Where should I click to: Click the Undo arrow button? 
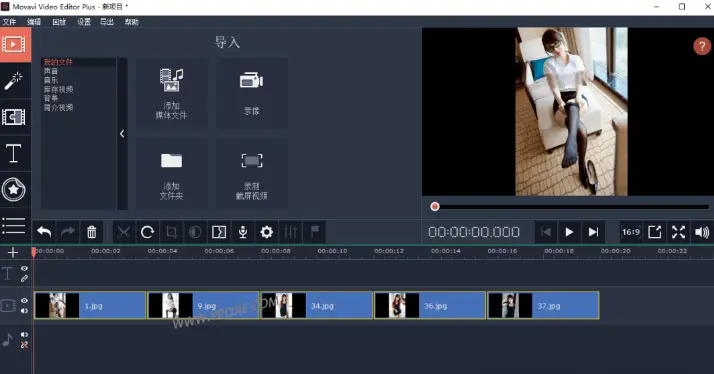point(44,232)
